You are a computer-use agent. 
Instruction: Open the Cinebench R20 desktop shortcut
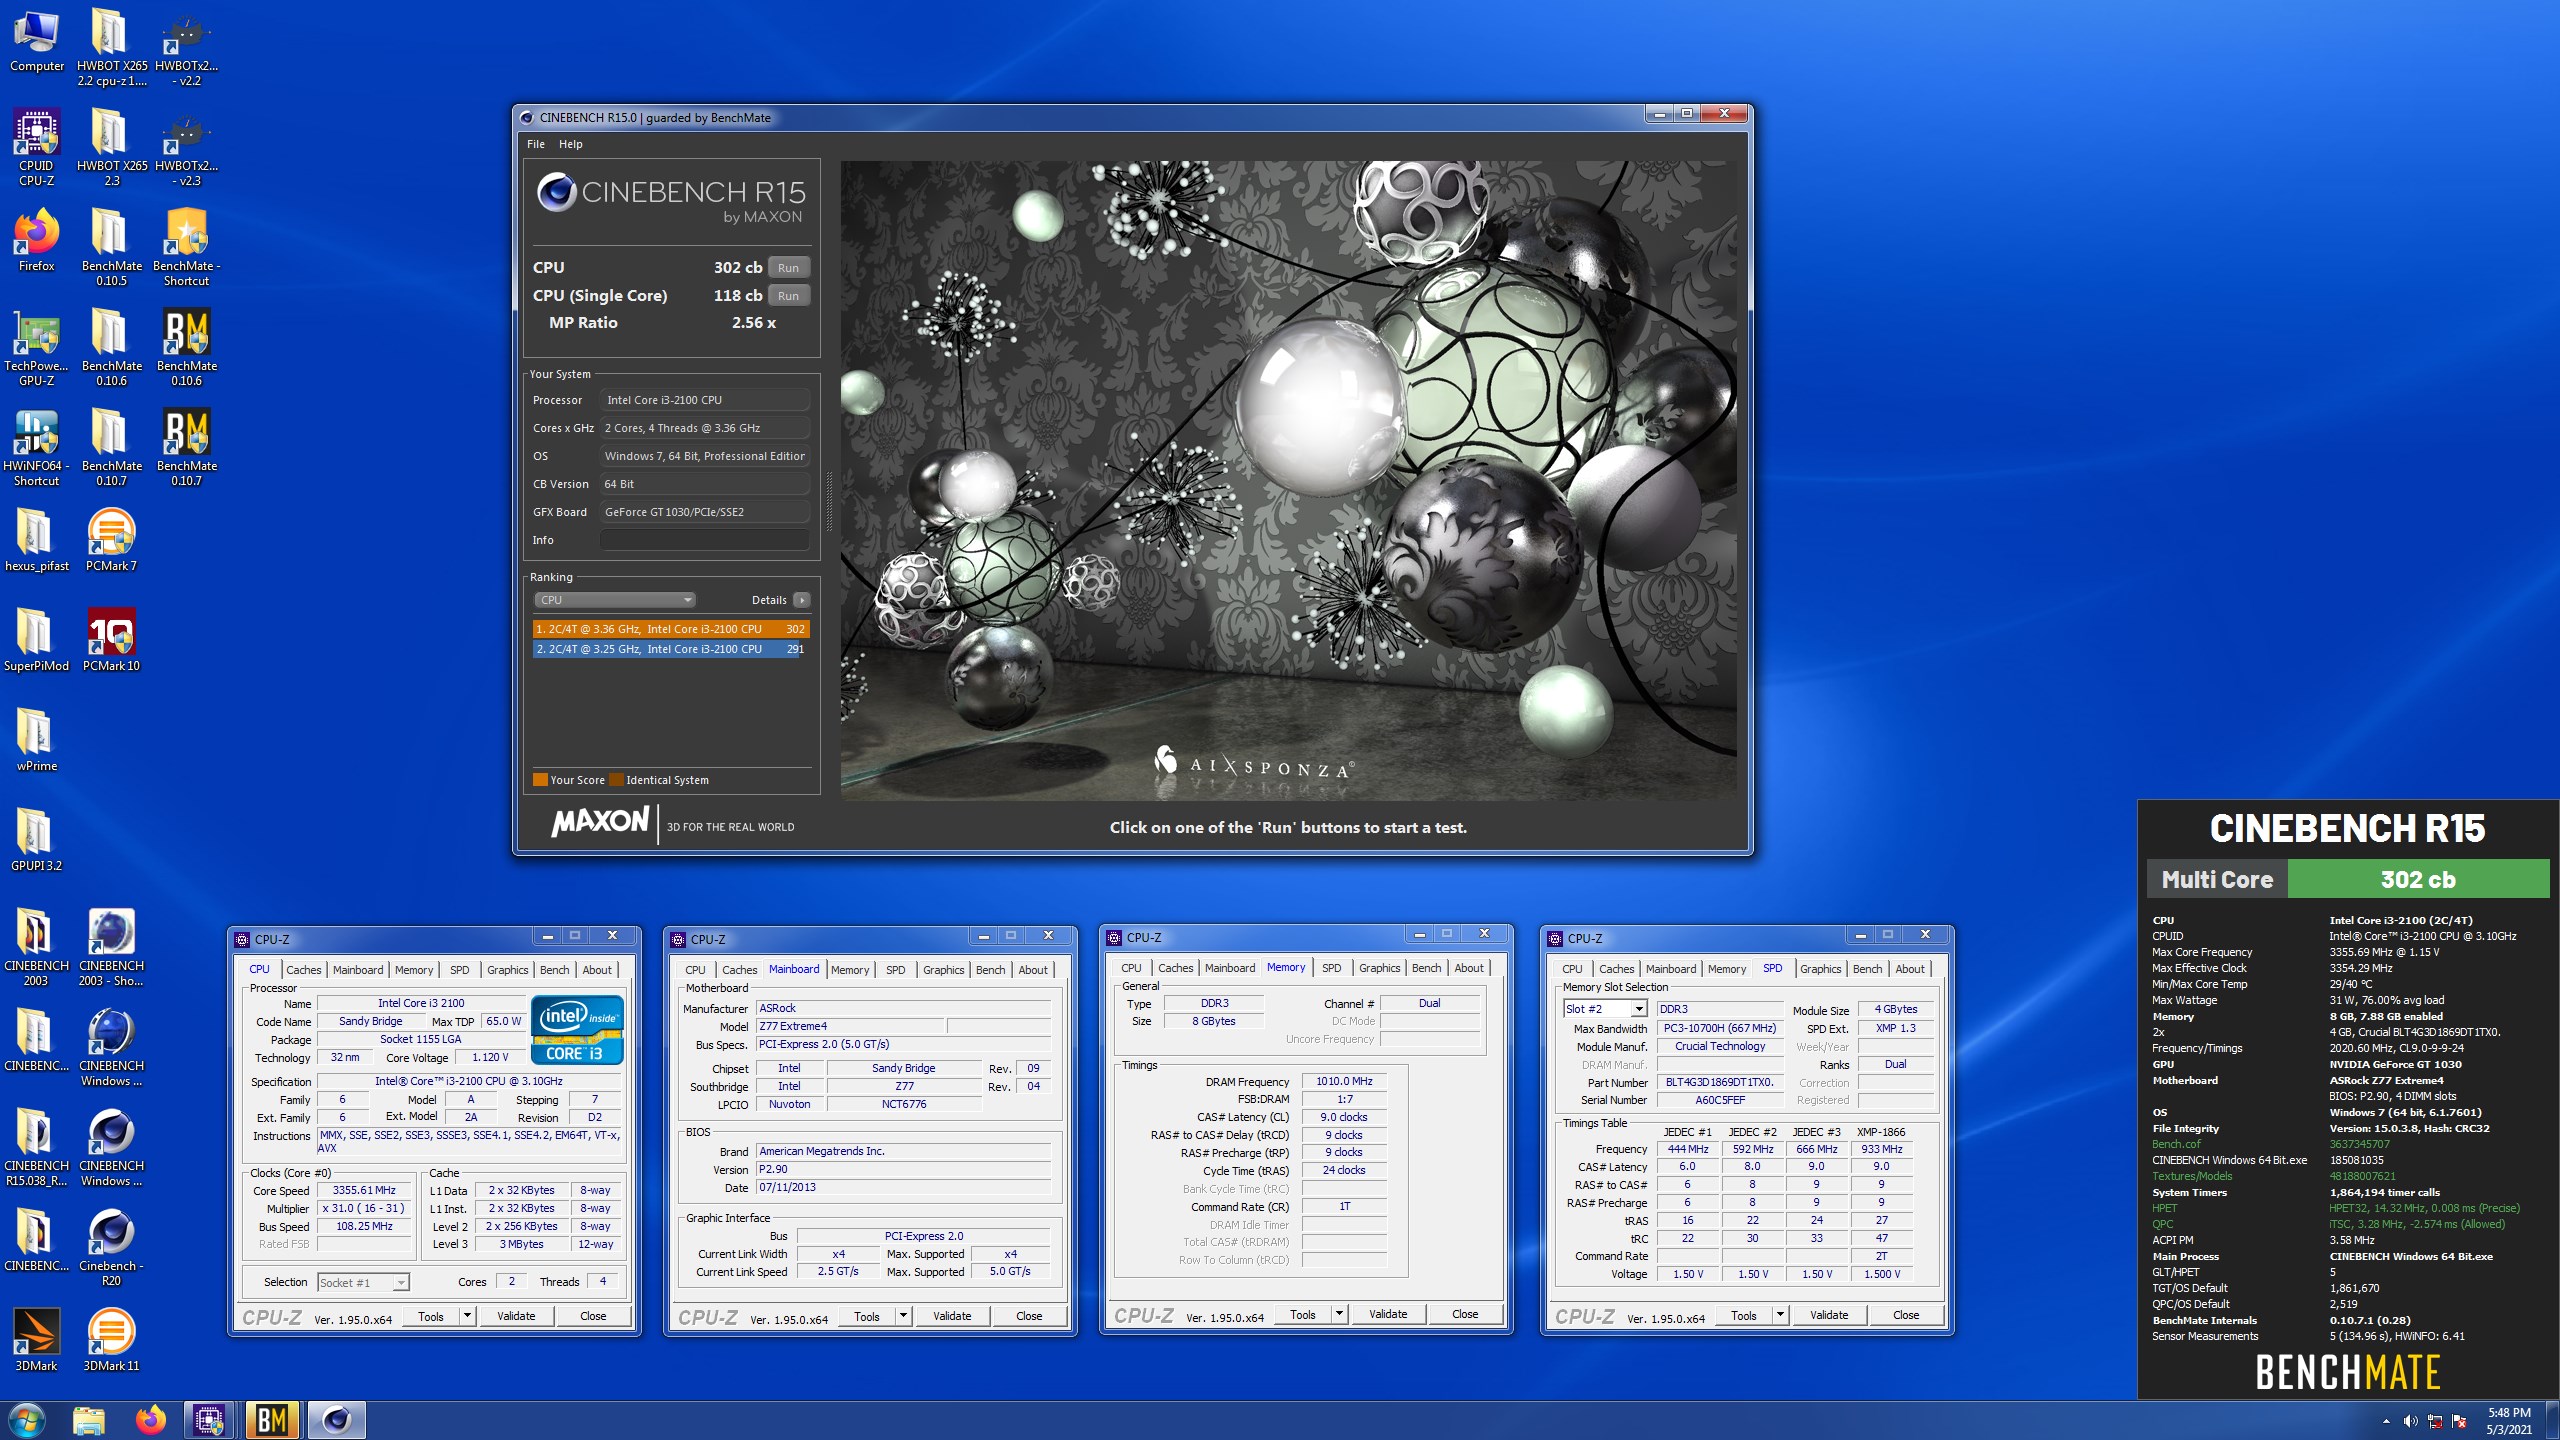click(111, 1248)
